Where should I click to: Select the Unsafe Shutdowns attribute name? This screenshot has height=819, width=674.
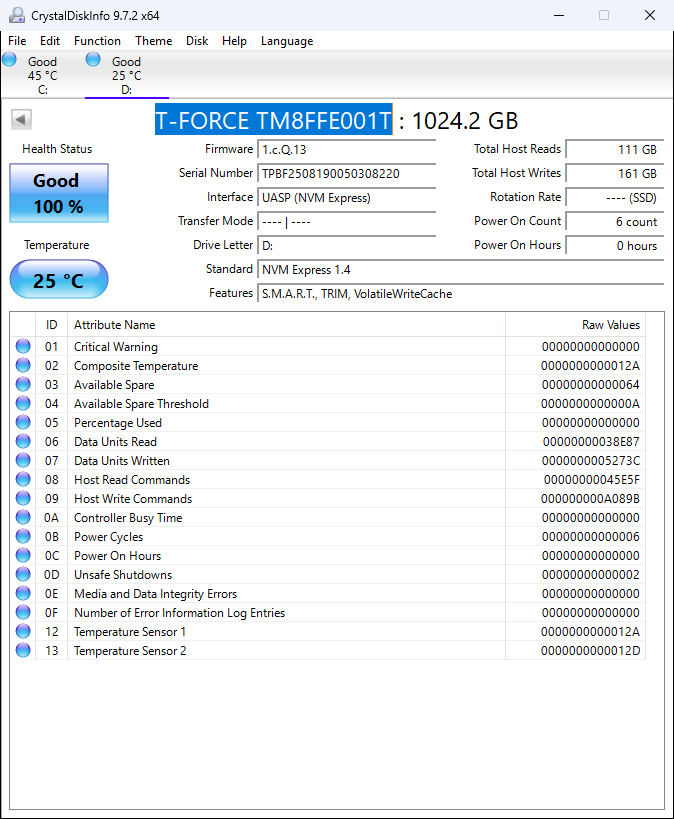(x=123, y=575)
